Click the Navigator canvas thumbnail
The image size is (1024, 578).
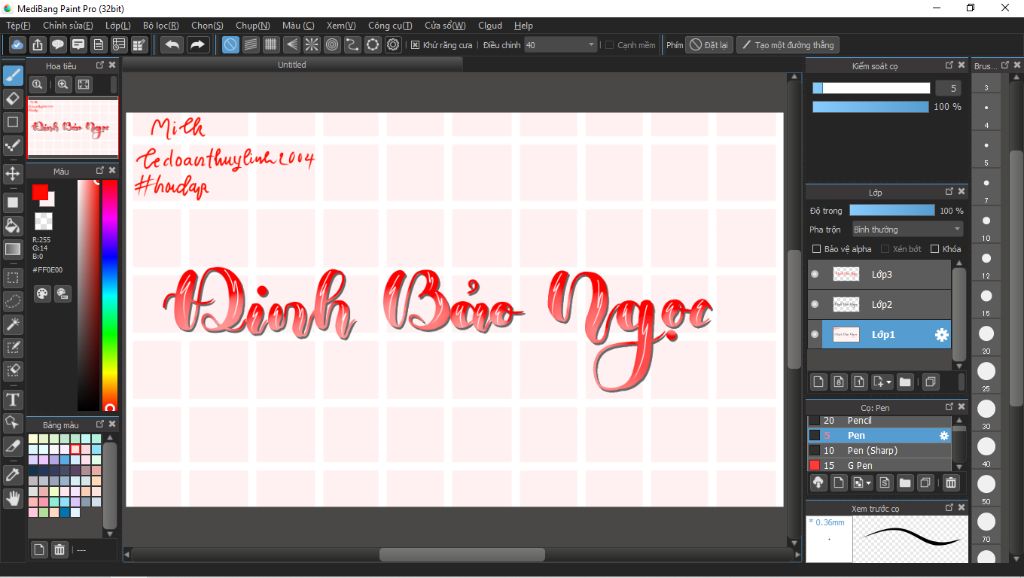point(72,127)
